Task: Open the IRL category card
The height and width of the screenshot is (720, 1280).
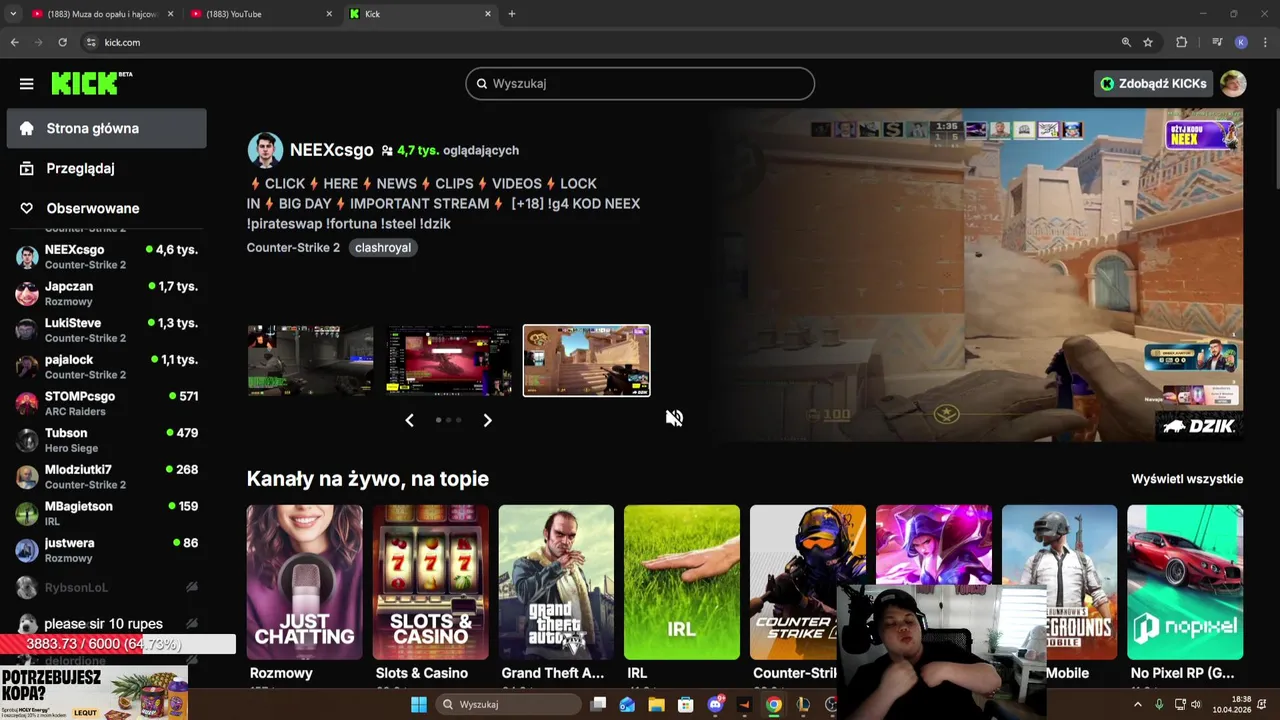Action: coord(682,582)
